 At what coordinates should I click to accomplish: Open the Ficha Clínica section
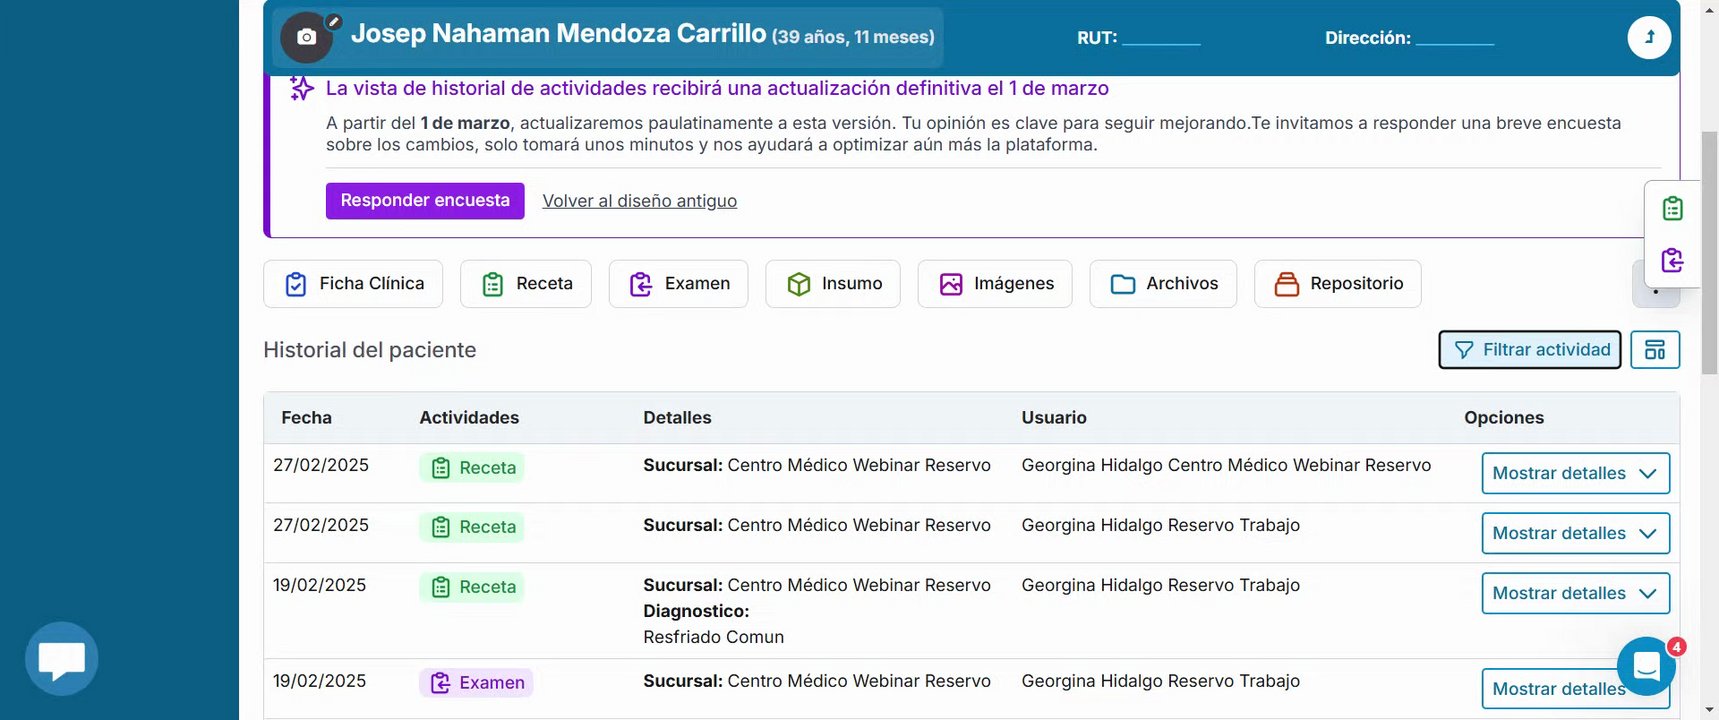click(x=353, y=284)
